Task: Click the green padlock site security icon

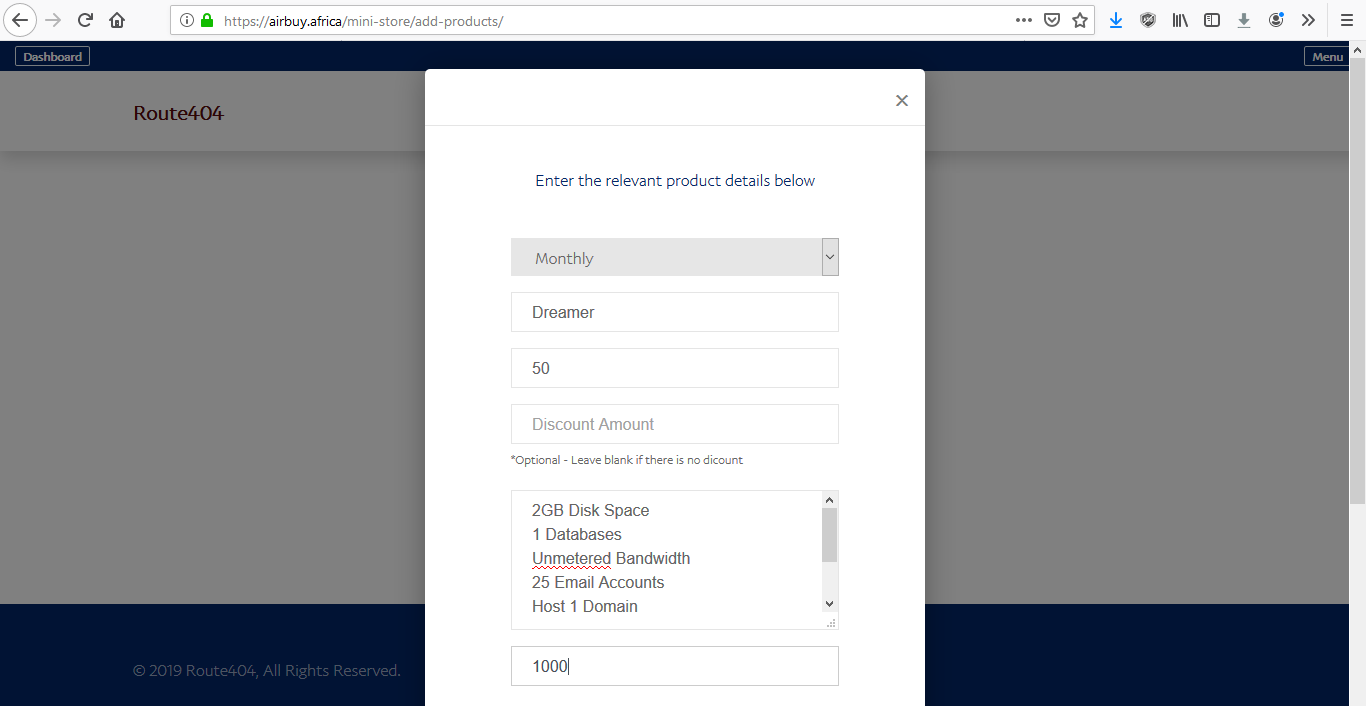Action: [207, 20]
